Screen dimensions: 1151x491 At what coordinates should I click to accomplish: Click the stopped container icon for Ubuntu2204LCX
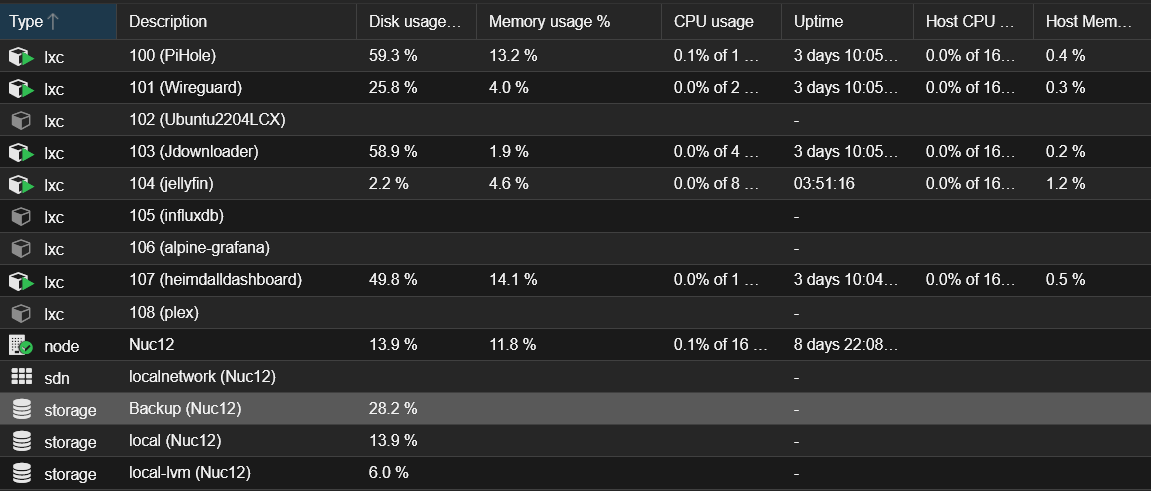pos(21,120)
